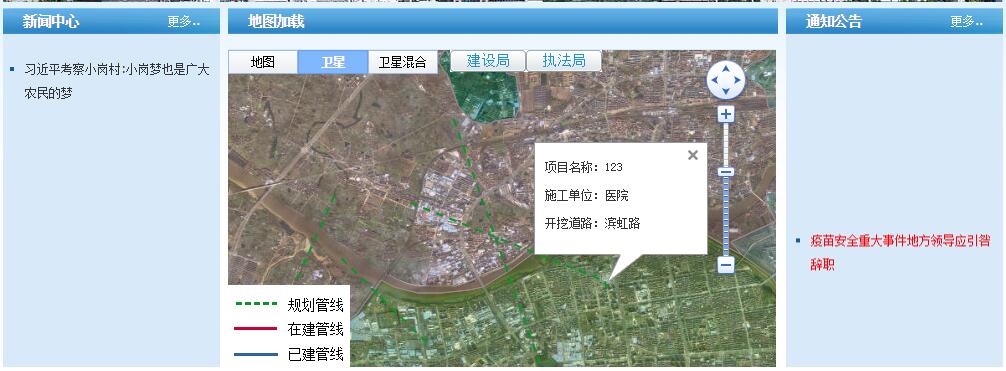Image resolution: width=1006 pixels, height=371 pixels.
Task: Click the 在建管线 red legend line
Action: click(x=255, y=329)
